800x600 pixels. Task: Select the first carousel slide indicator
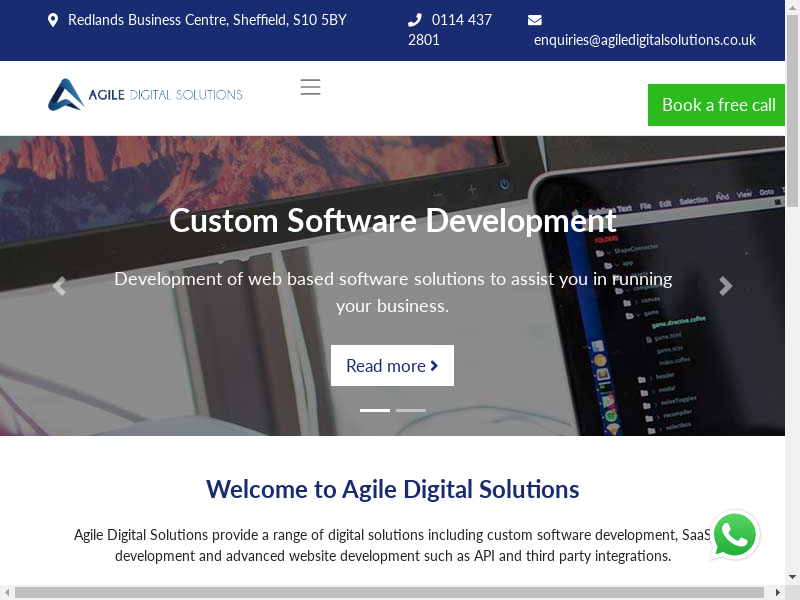pos(375,410)
